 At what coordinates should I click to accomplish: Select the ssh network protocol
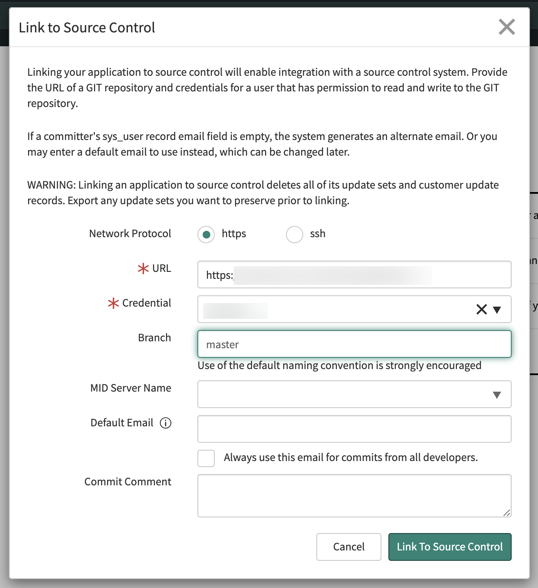coord(294,235)
